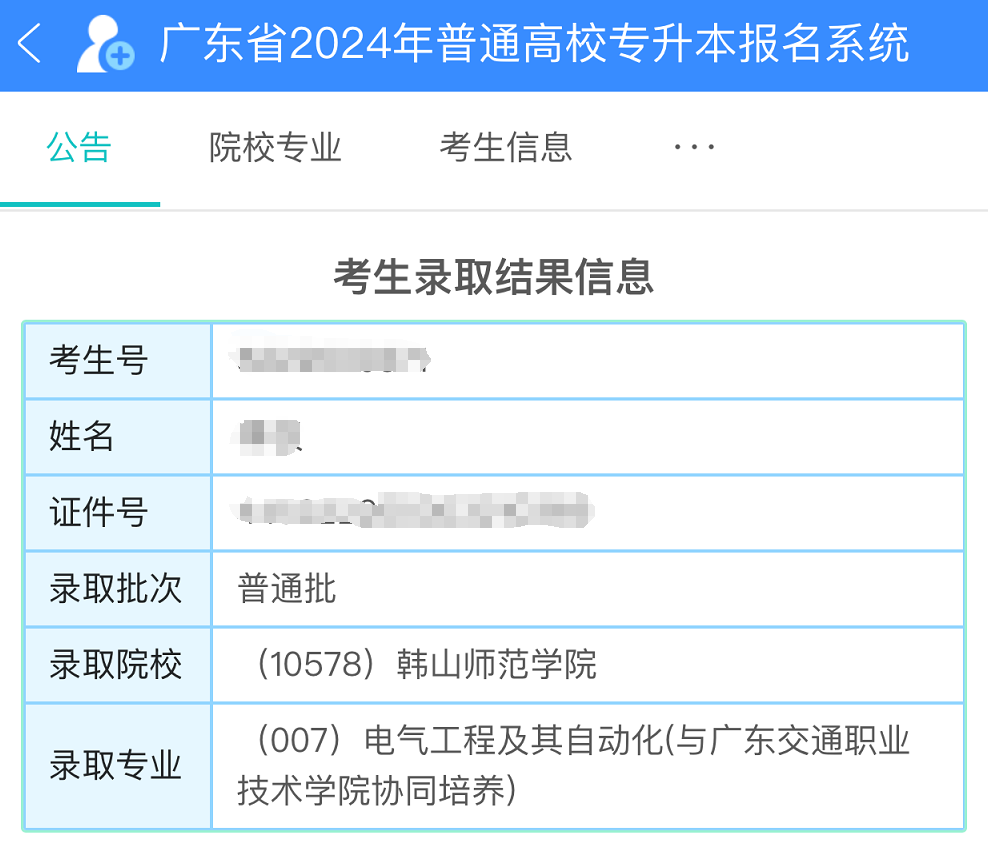Click the 考生录取结果信息 heading
The image size is (988, 853).
[x=494, y=276]
